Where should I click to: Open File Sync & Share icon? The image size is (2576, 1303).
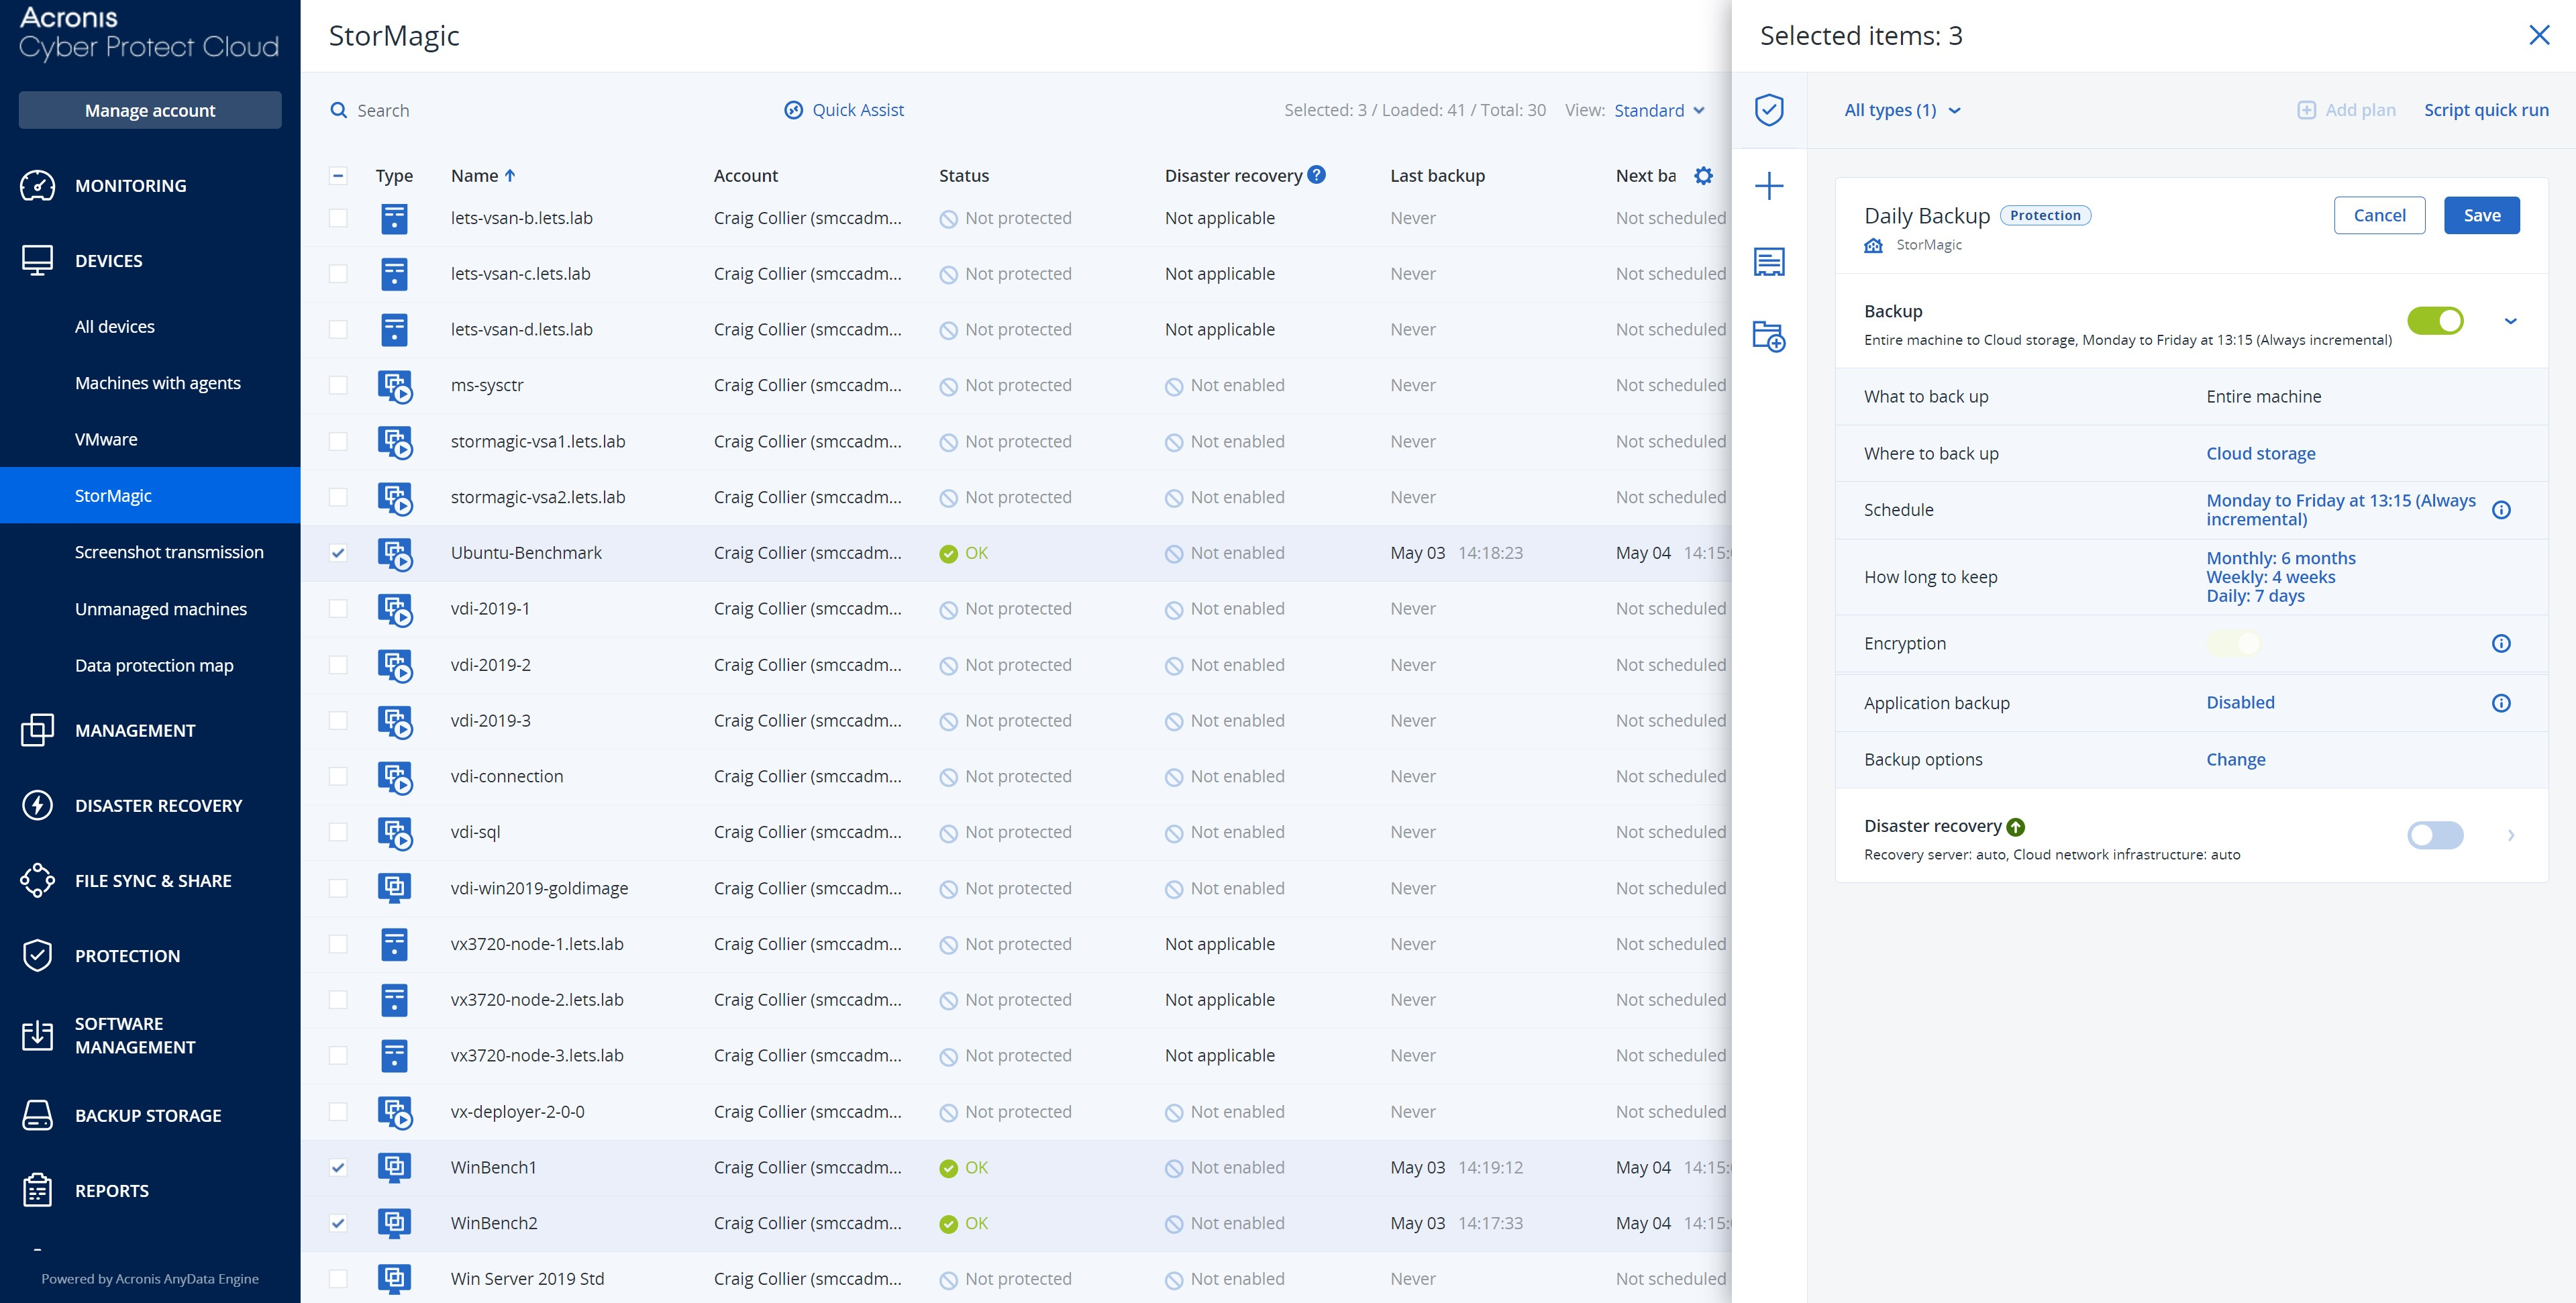38,881
